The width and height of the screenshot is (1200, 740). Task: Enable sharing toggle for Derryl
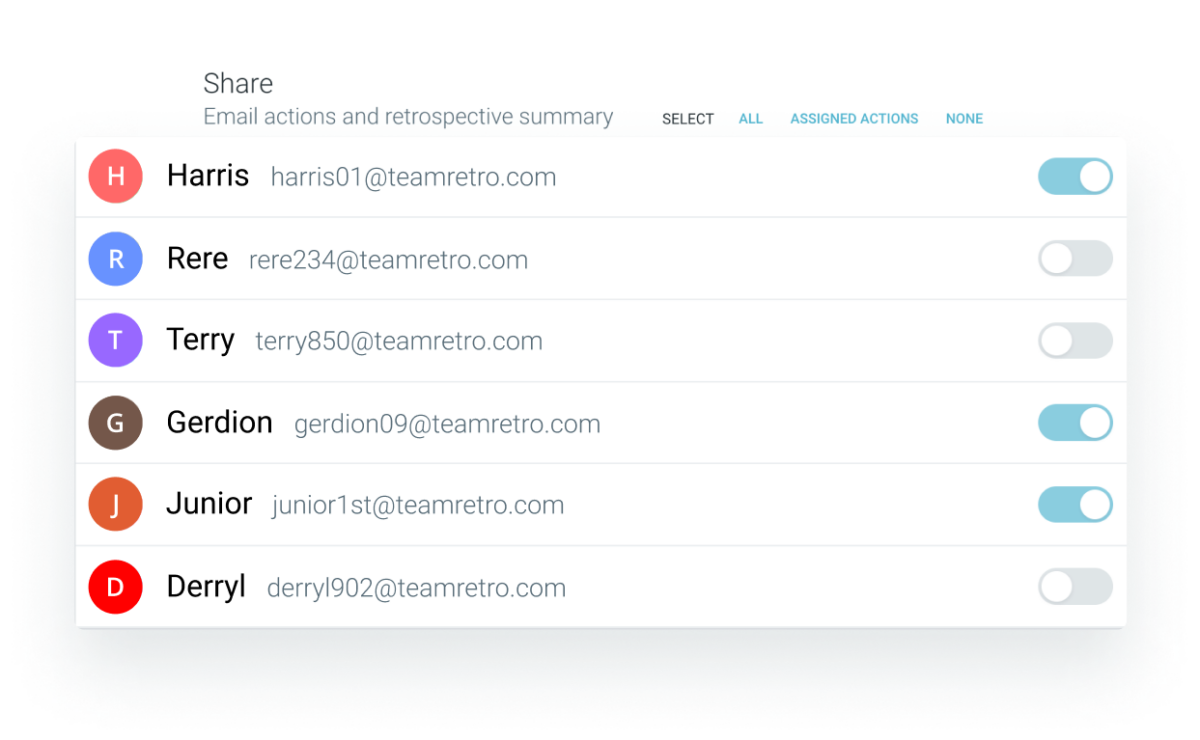click(1075, 587)
